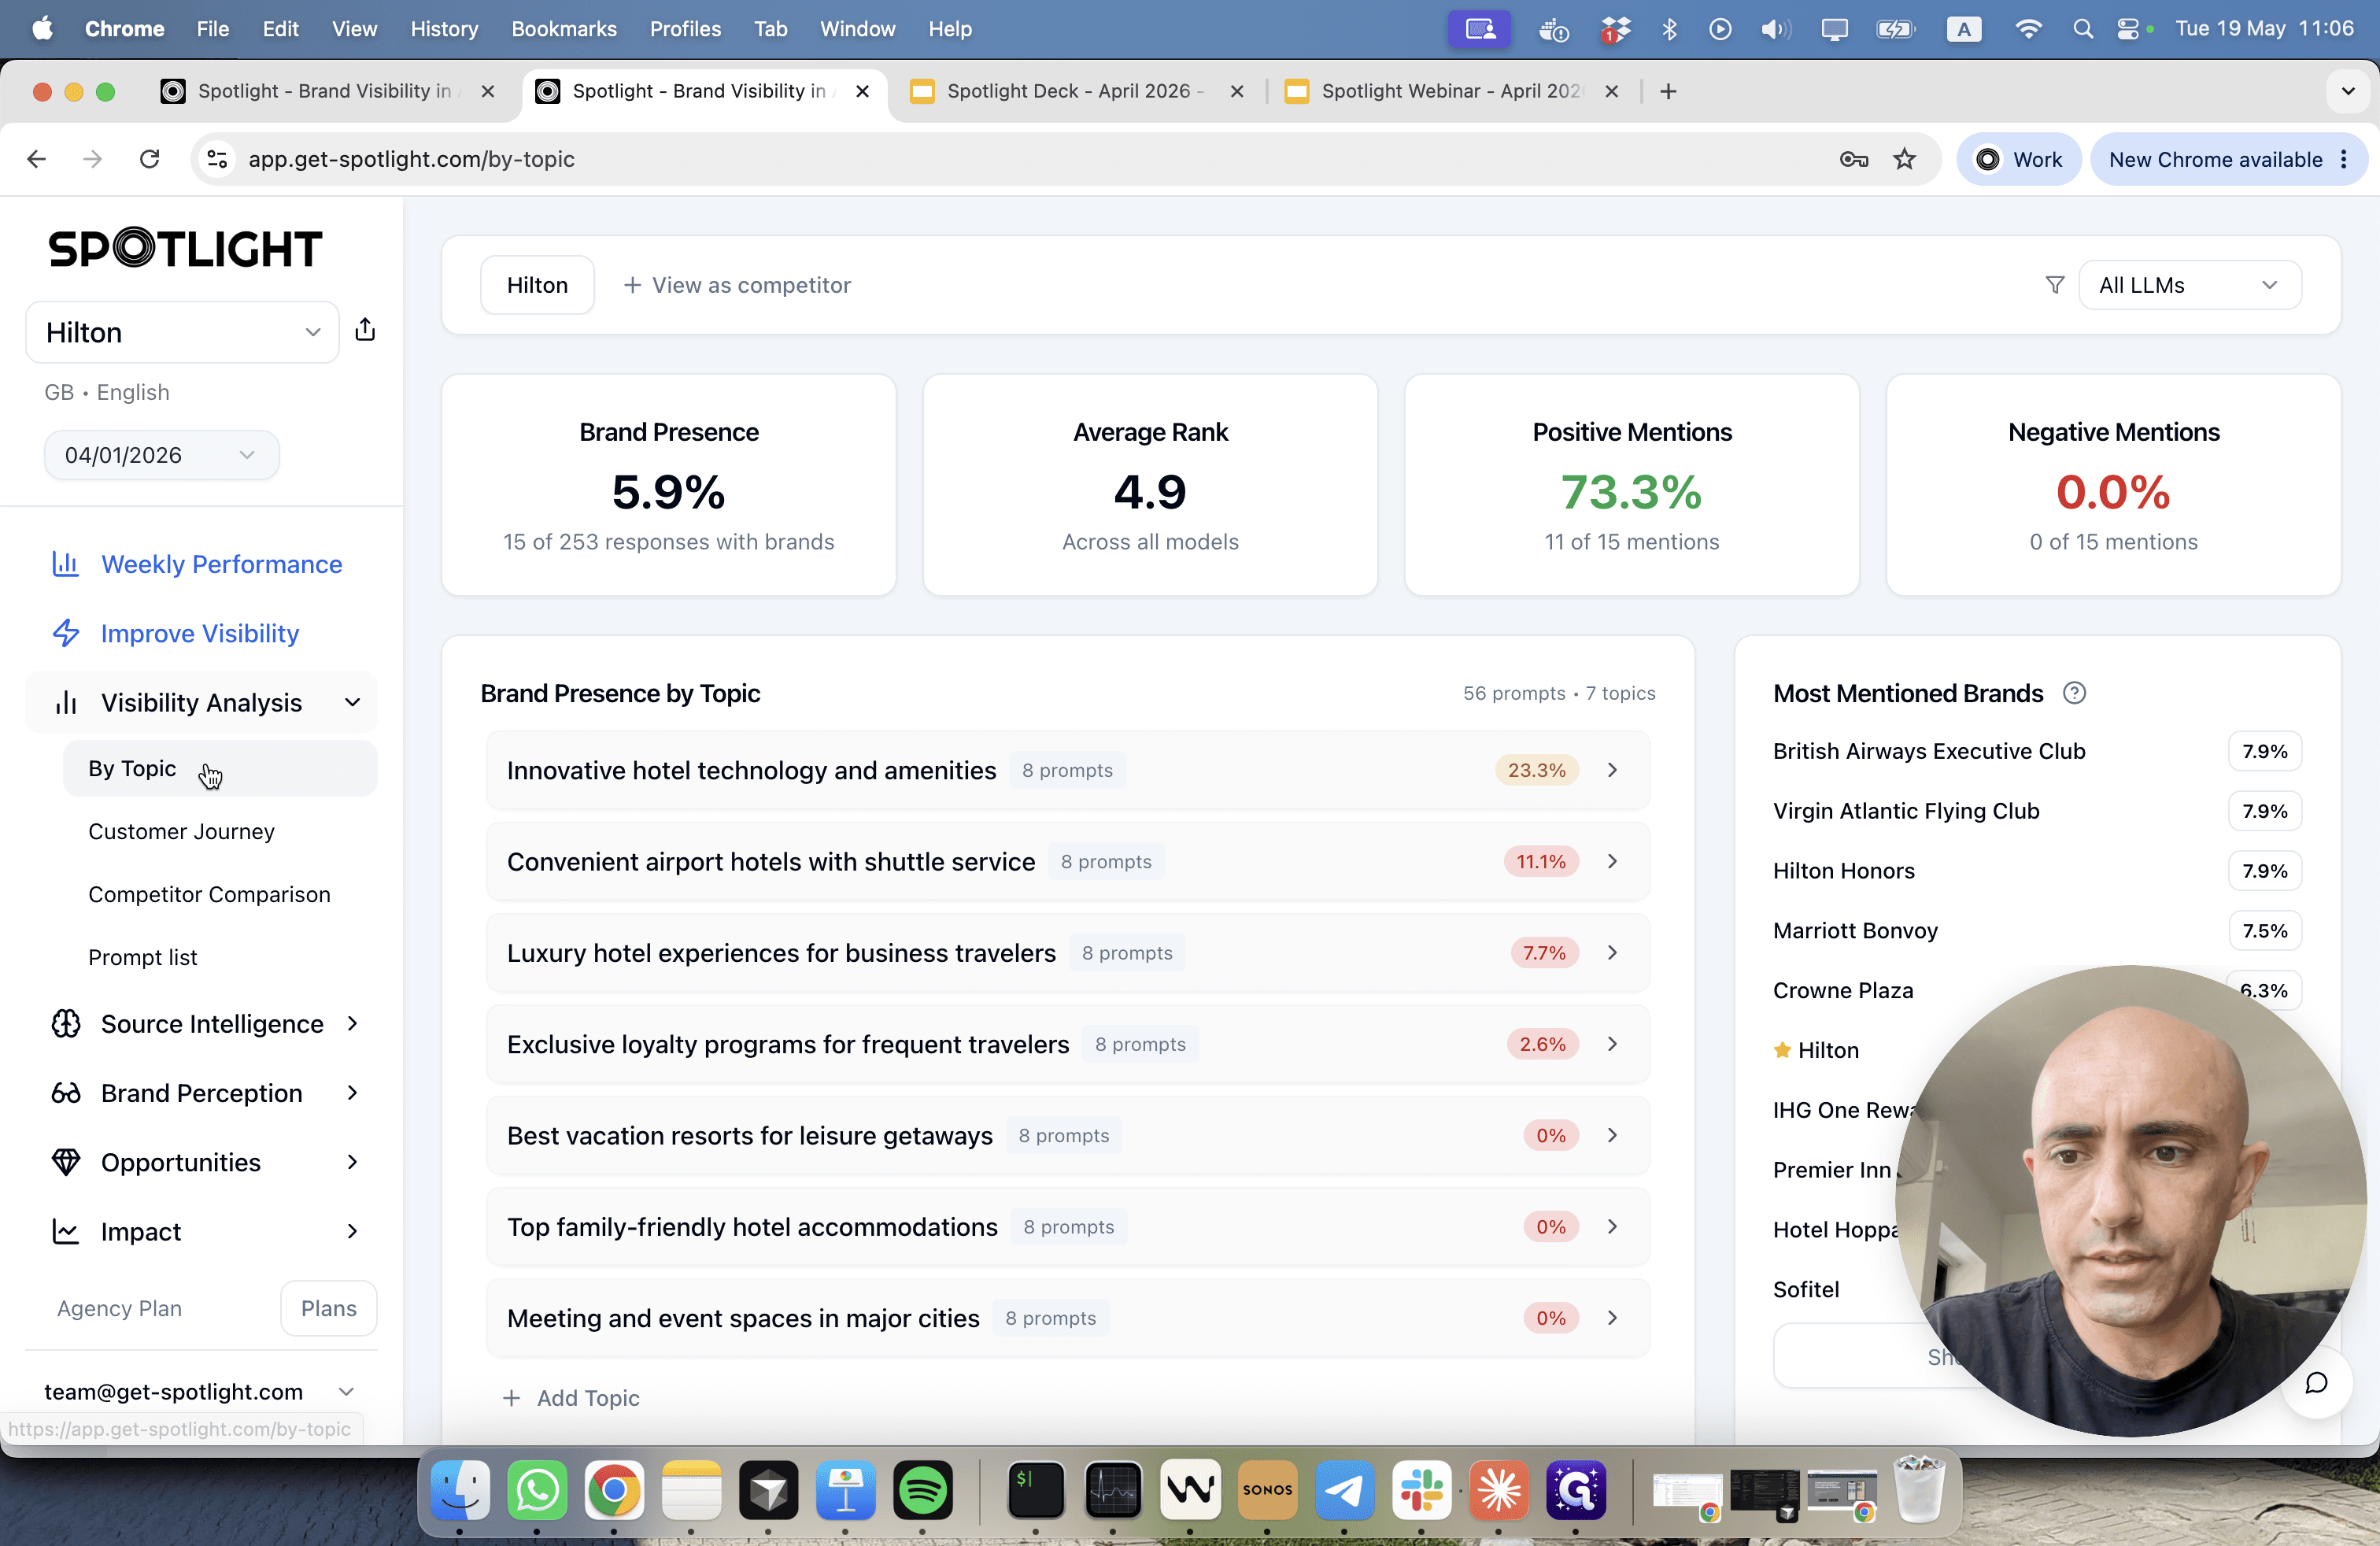Open Spotify from the dock

click(922, 1490)
